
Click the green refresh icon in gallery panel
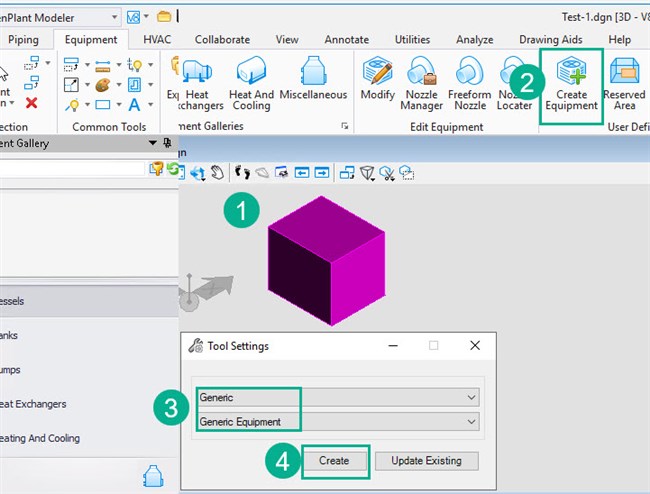(x=173, y=169)
